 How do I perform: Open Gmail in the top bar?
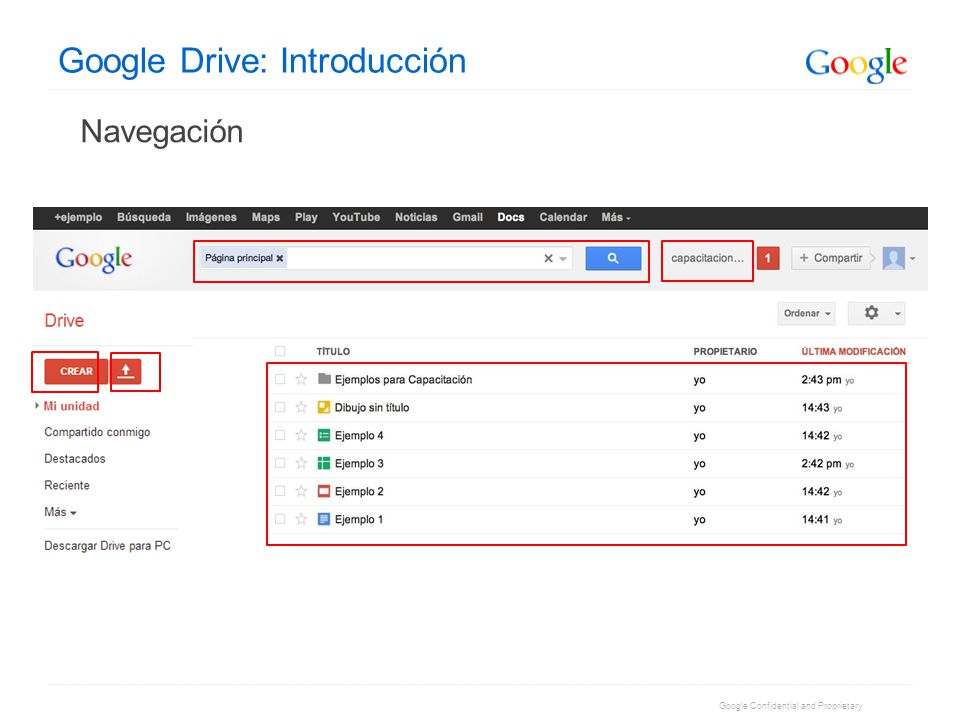[468, 217]
